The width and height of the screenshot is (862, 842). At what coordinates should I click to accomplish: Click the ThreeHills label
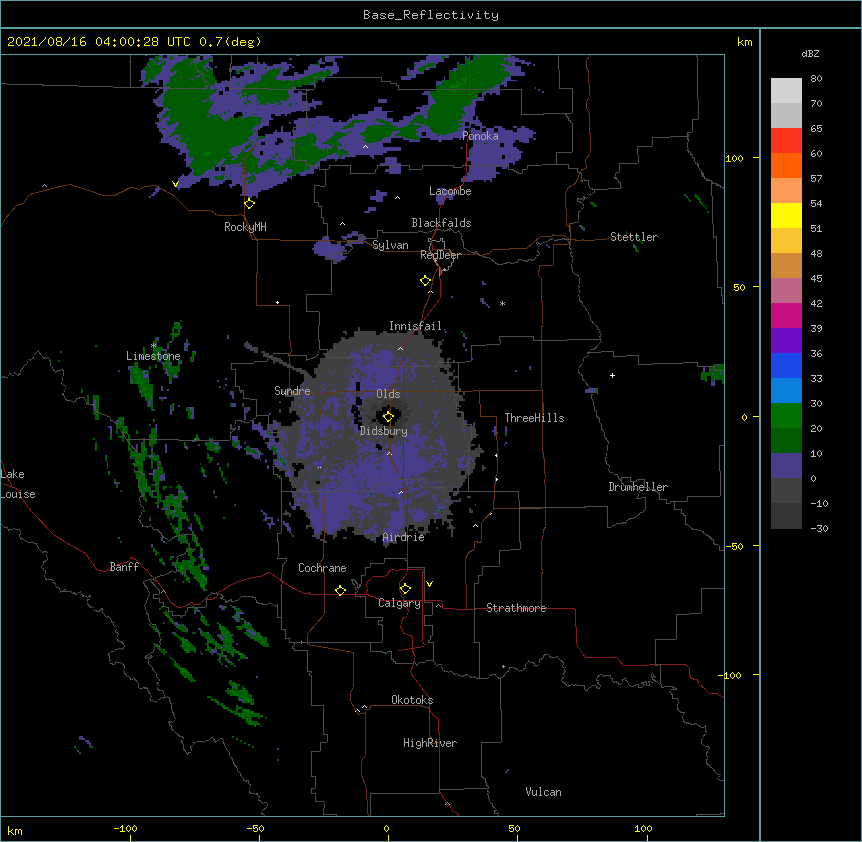tap(534, 418)
